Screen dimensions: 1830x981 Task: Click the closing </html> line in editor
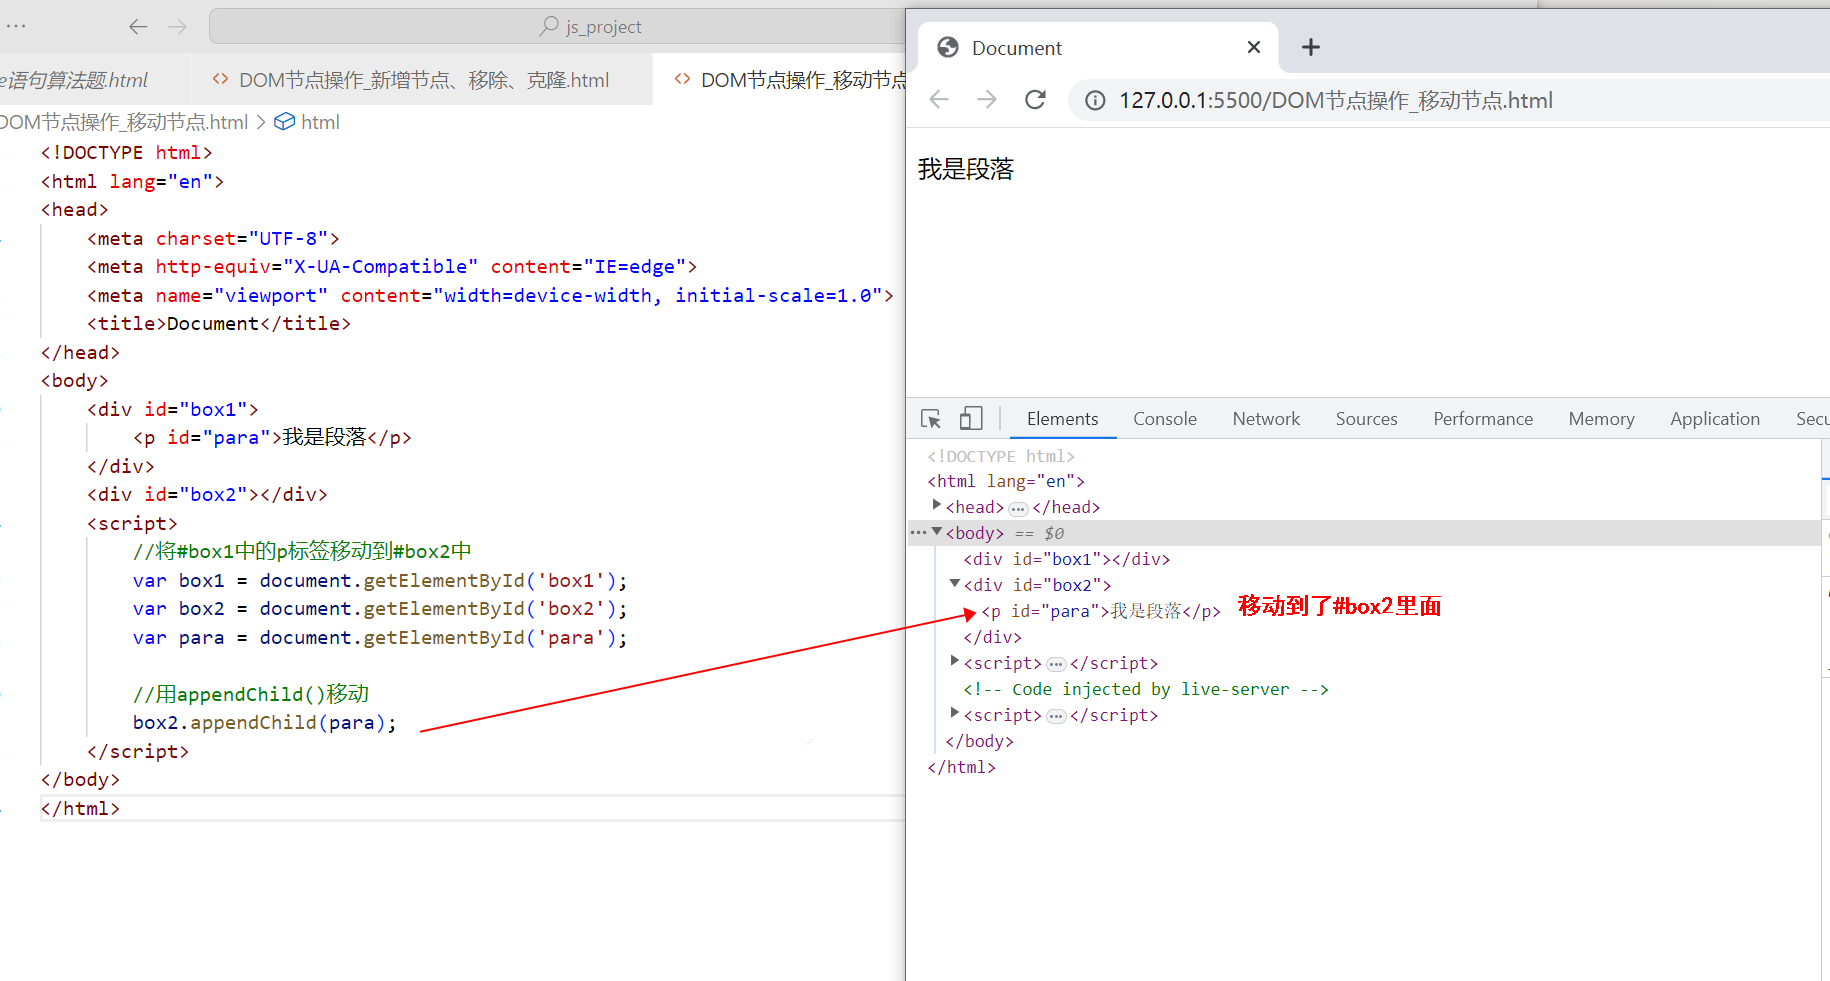point(80,809)
